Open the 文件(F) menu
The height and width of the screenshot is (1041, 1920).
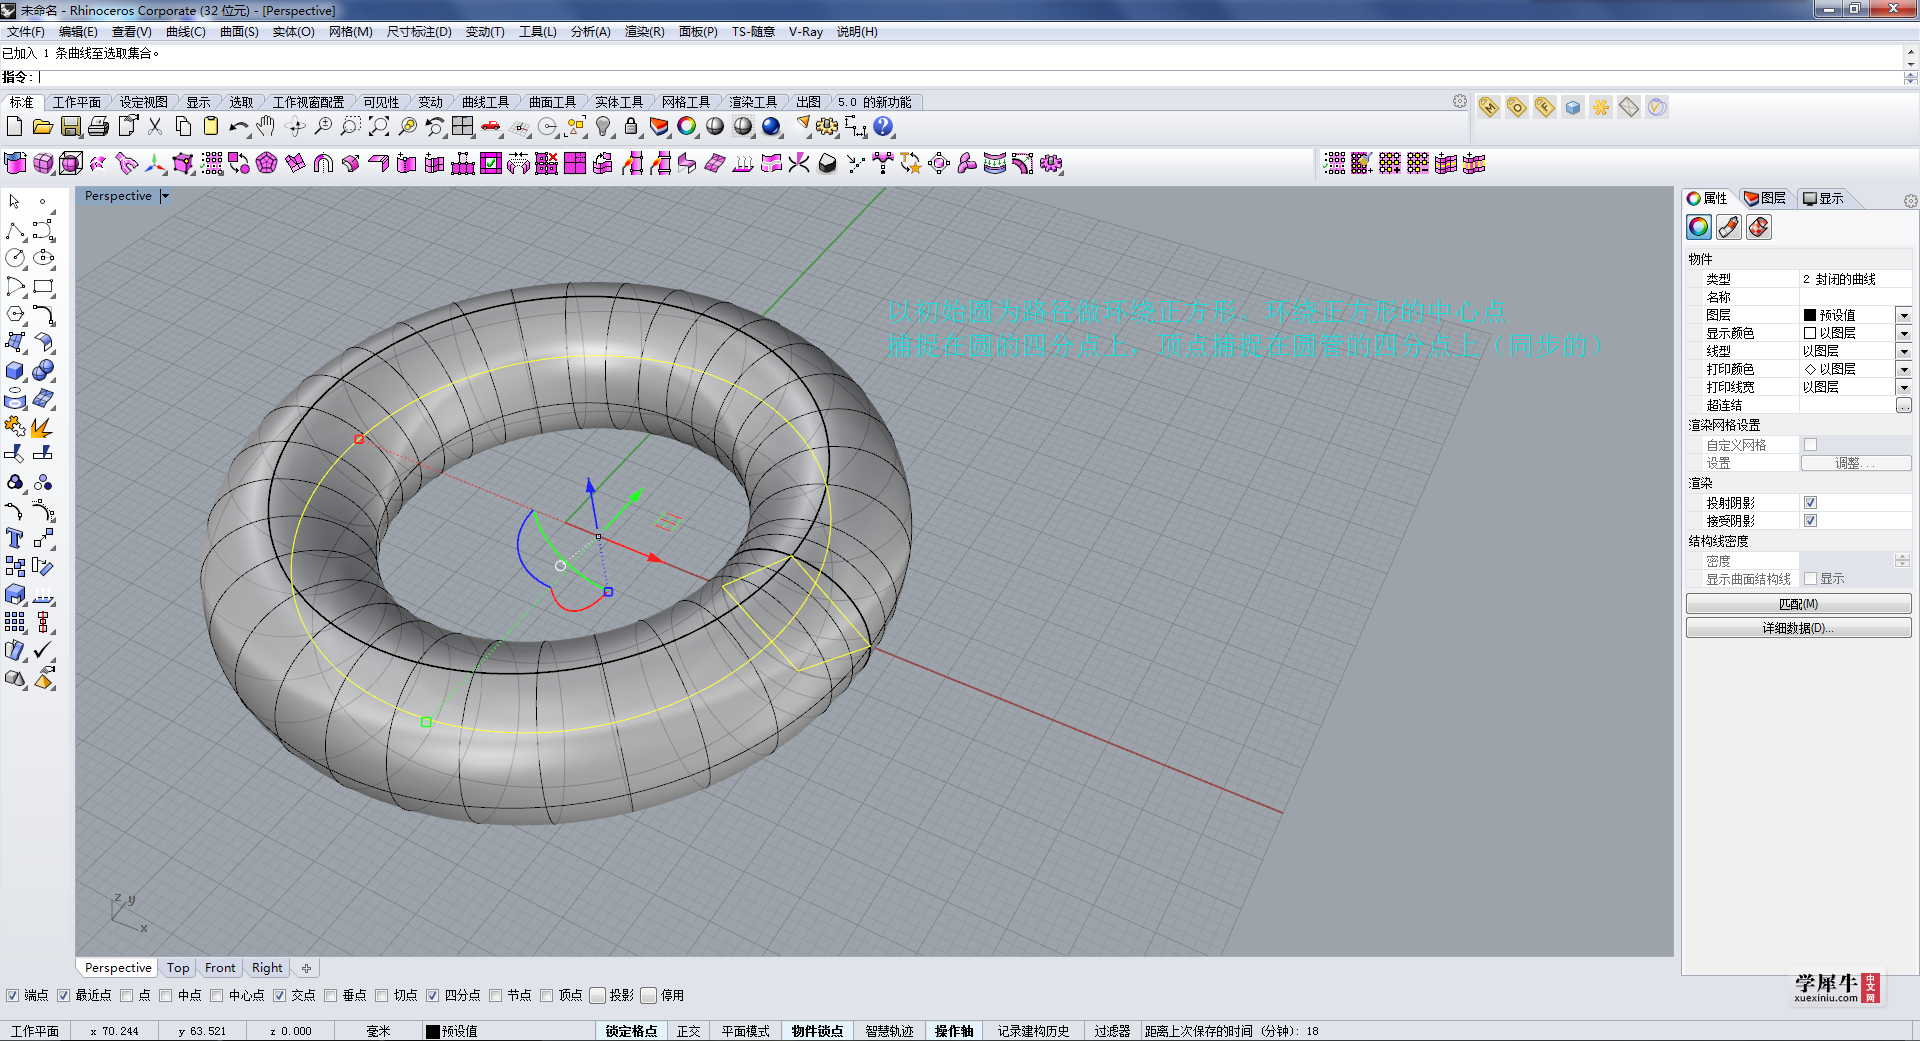point(25,32)
